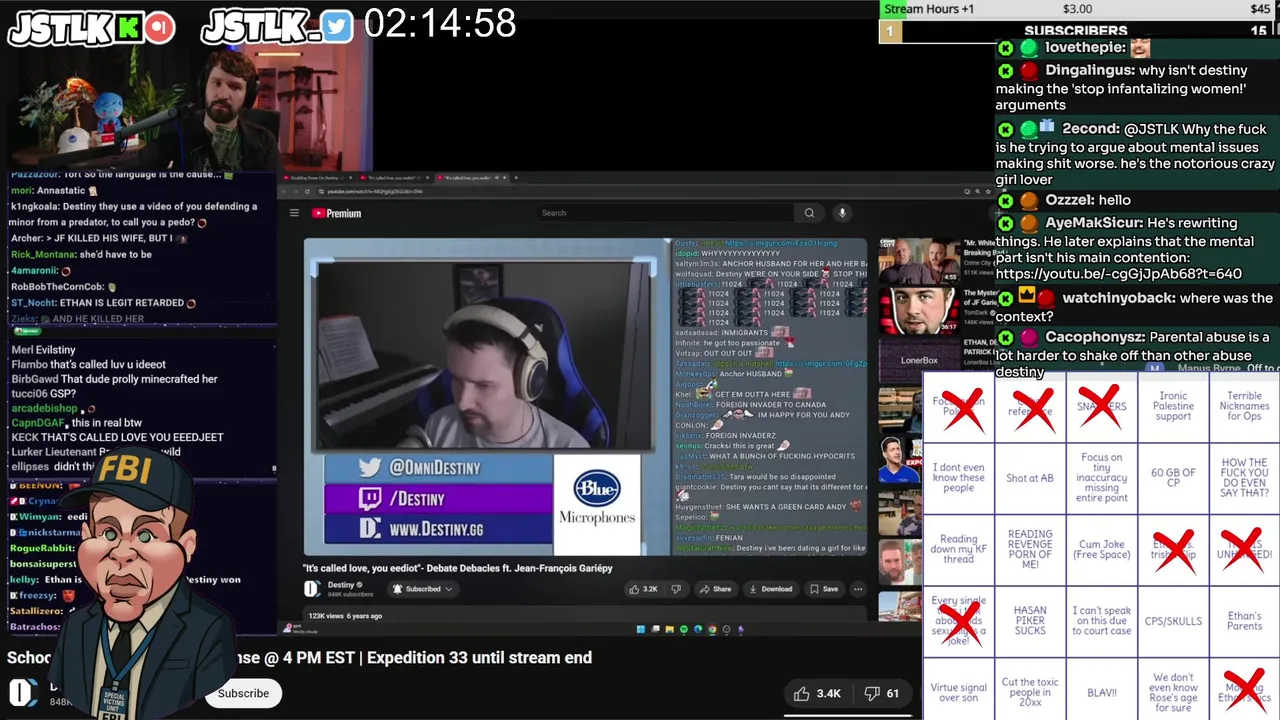Download the Debate Debacles video
The image size is (1280, 720).
(769, 589)
